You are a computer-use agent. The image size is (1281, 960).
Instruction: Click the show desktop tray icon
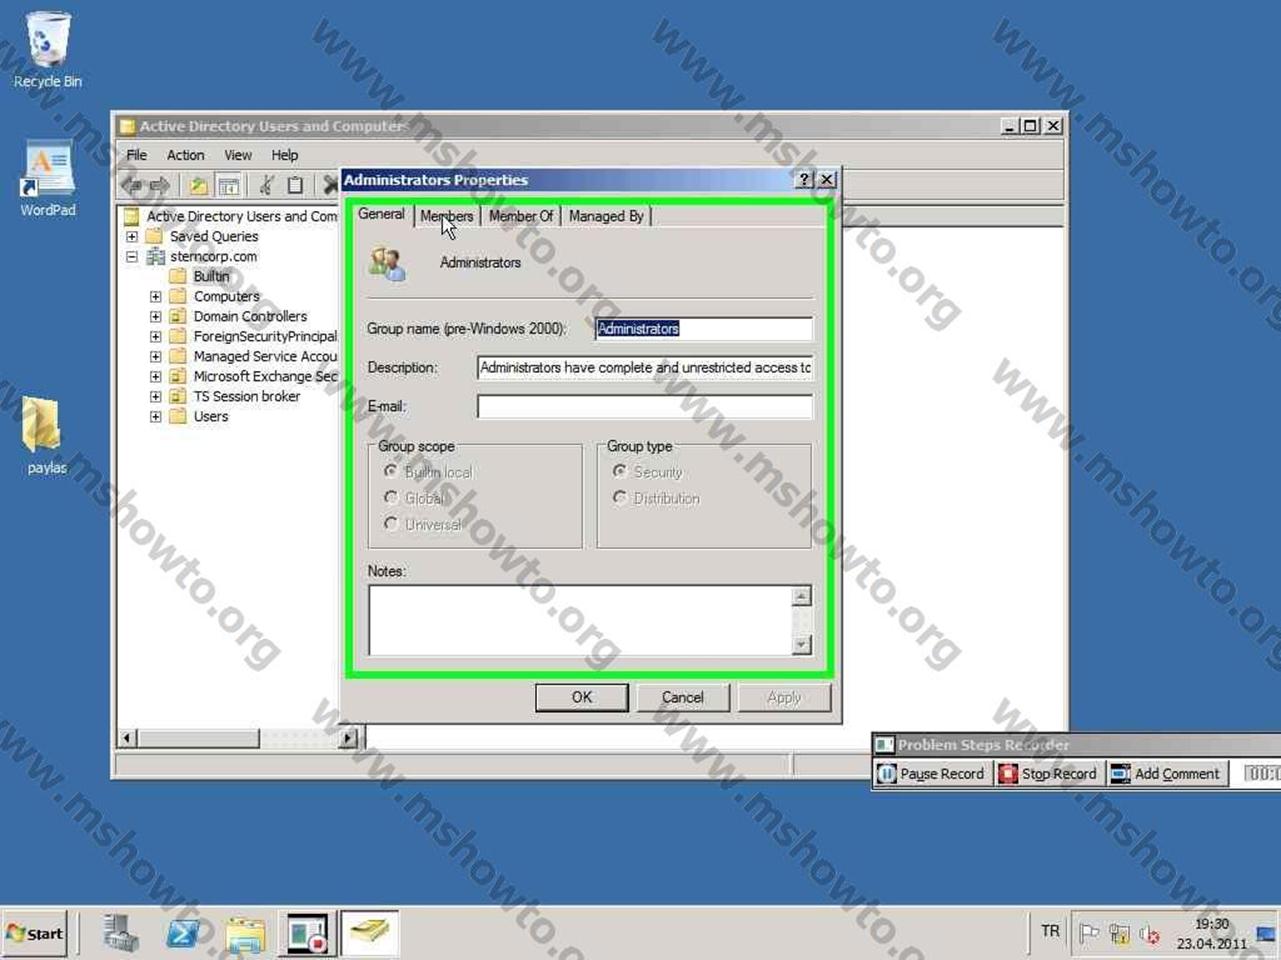1267,935
